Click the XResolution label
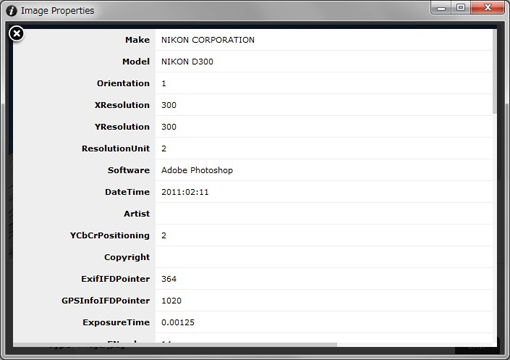Image resolution: width=510 pixels, height=360 pixels. tap(122, 105)
